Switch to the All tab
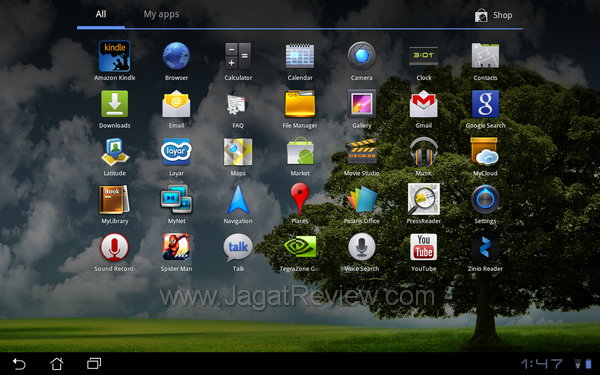This screenshot has height=375, width=600. point(101,14)
